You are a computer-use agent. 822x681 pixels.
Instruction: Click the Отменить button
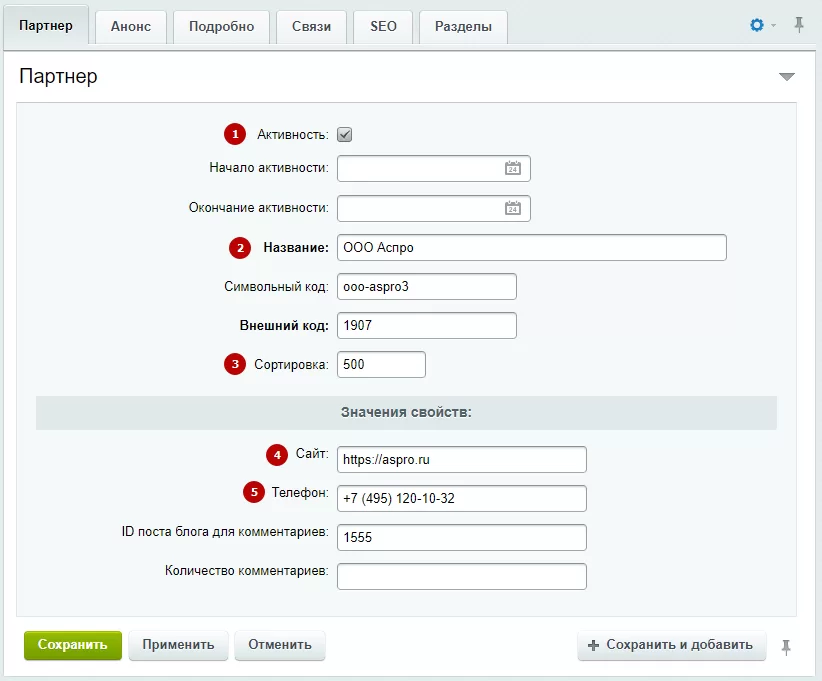280,645
